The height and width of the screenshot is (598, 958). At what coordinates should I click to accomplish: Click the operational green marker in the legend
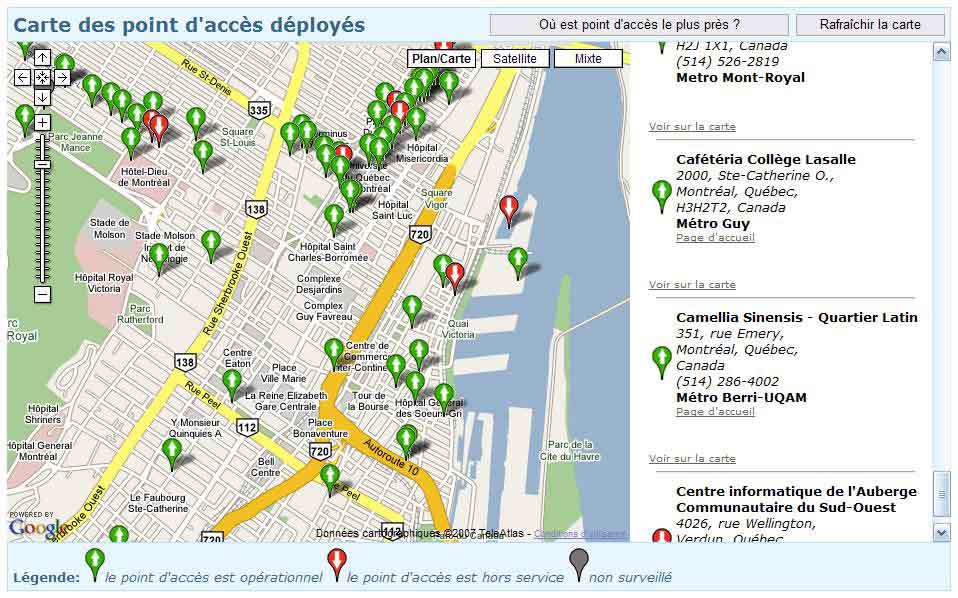coord(95,563)
